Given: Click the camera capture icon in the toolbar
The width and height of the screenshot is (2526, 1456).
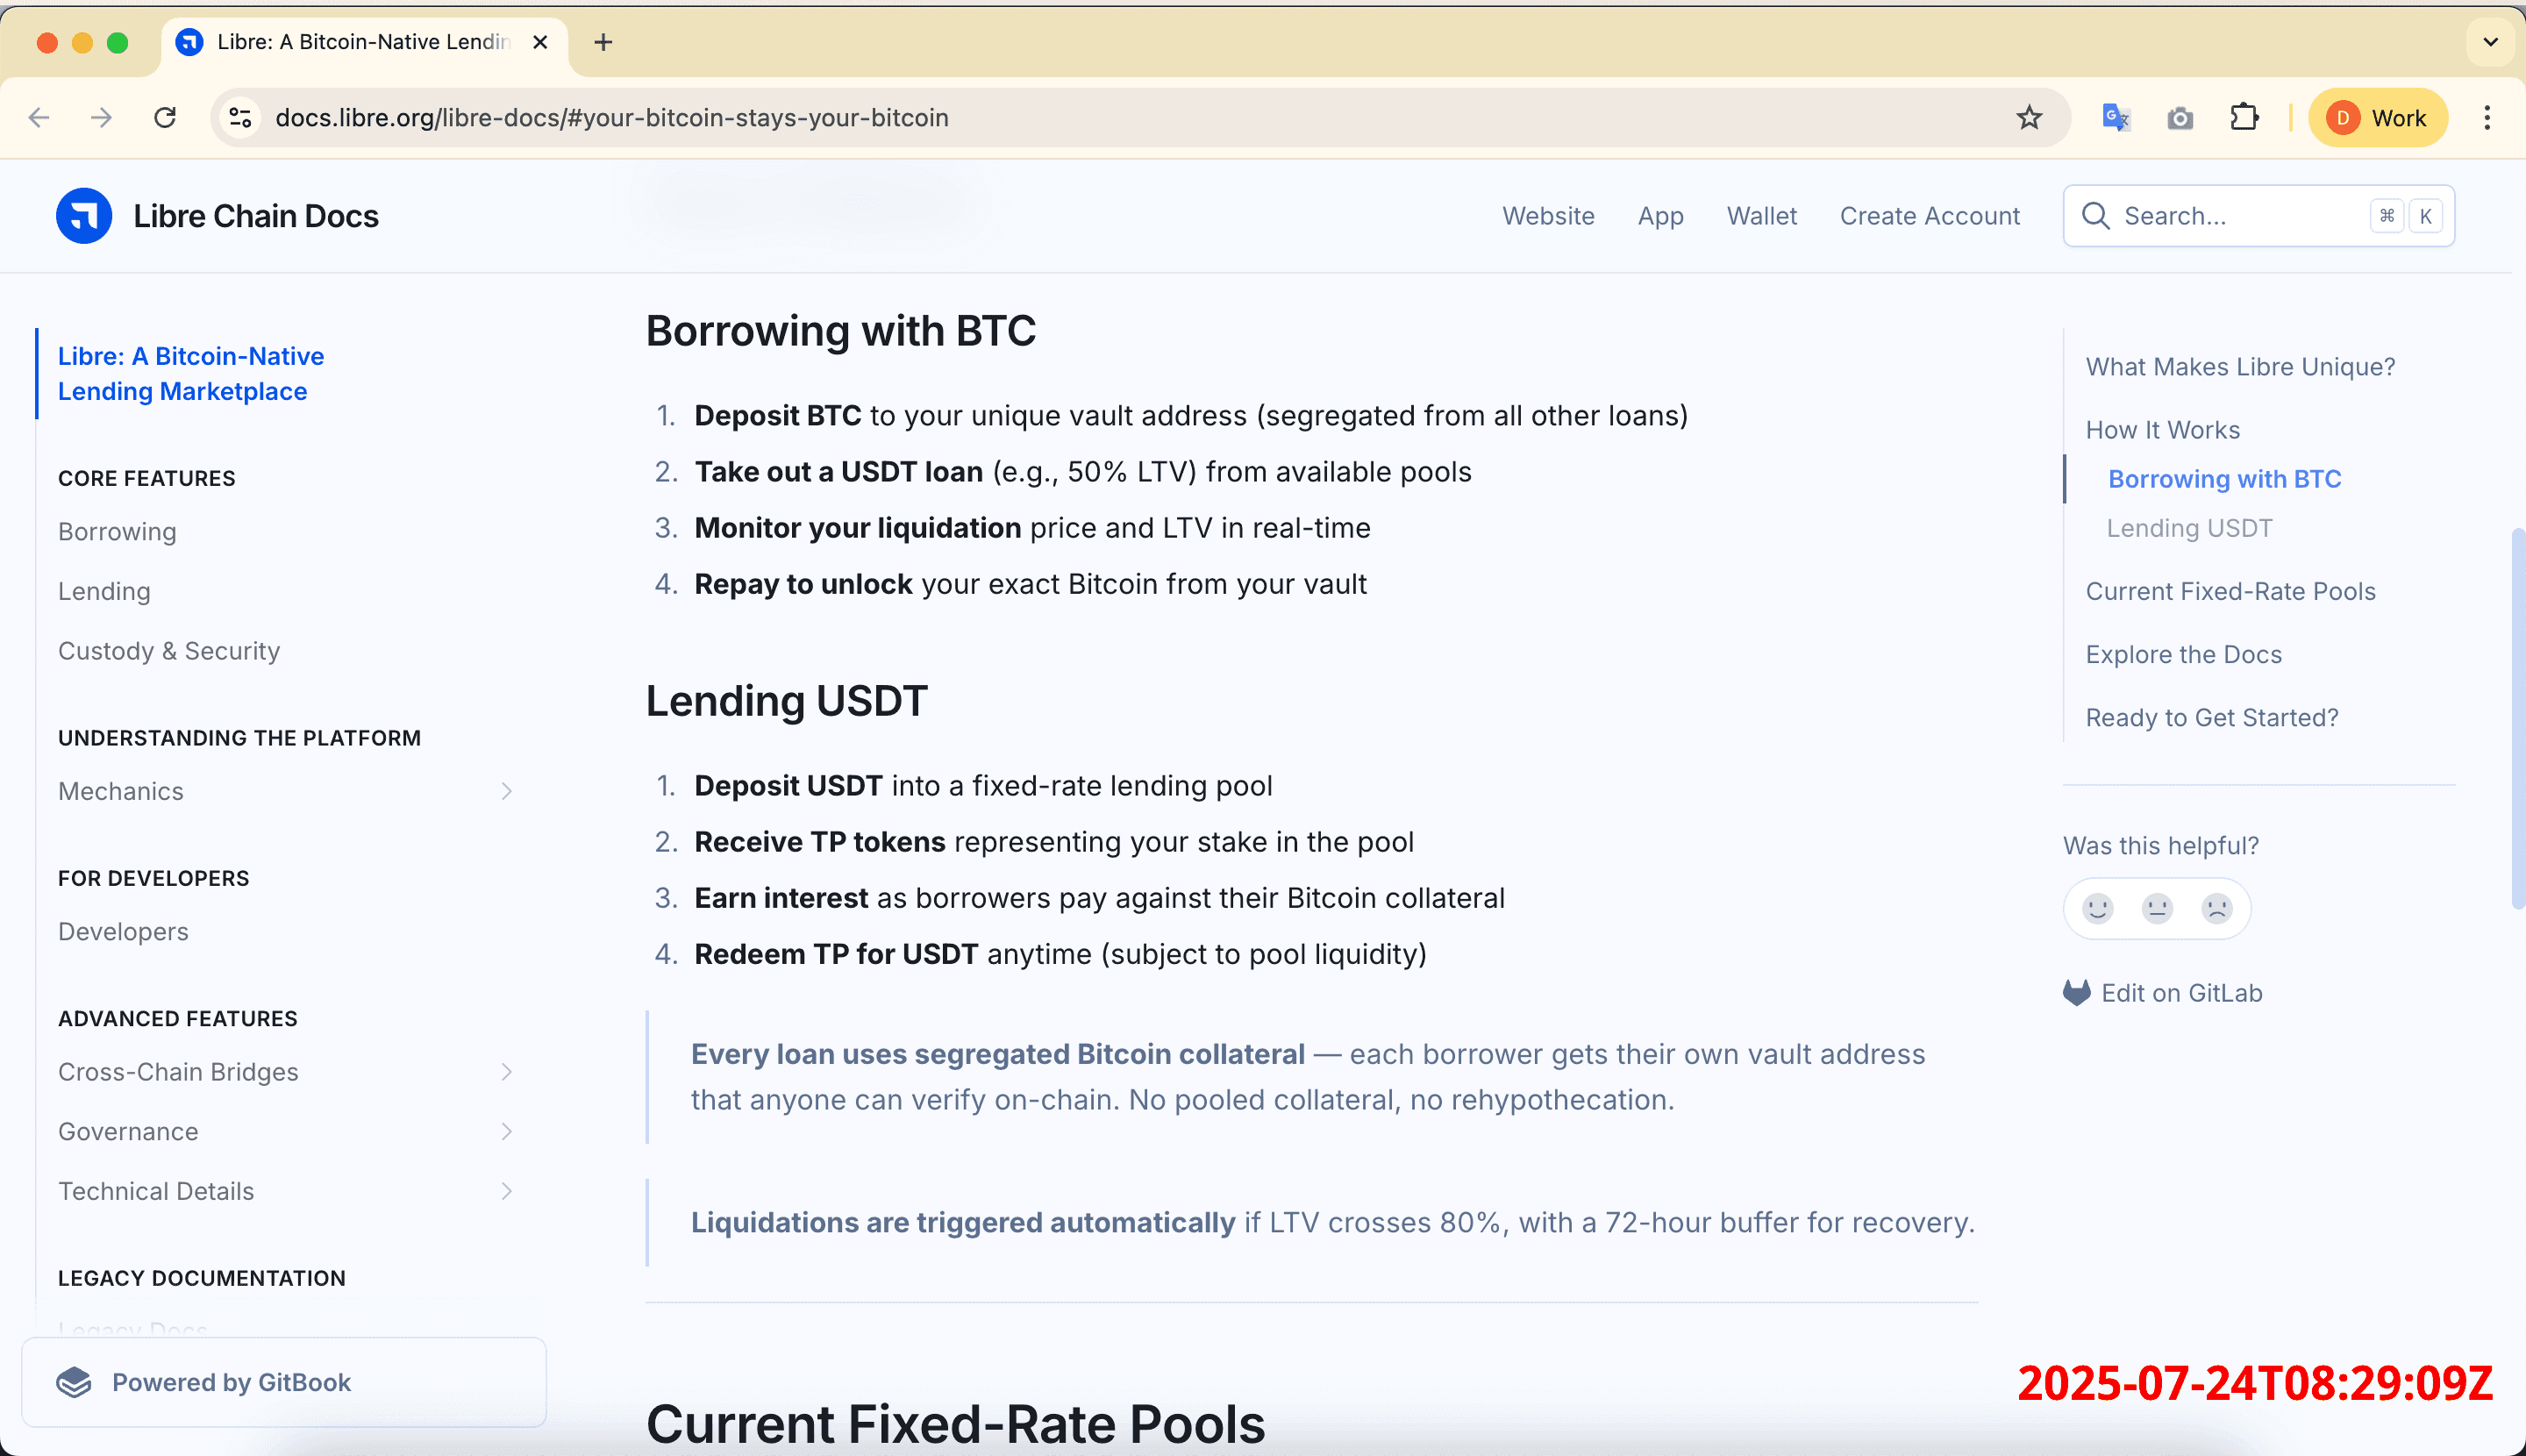Looking at the screenshot, I should 2180,117.
